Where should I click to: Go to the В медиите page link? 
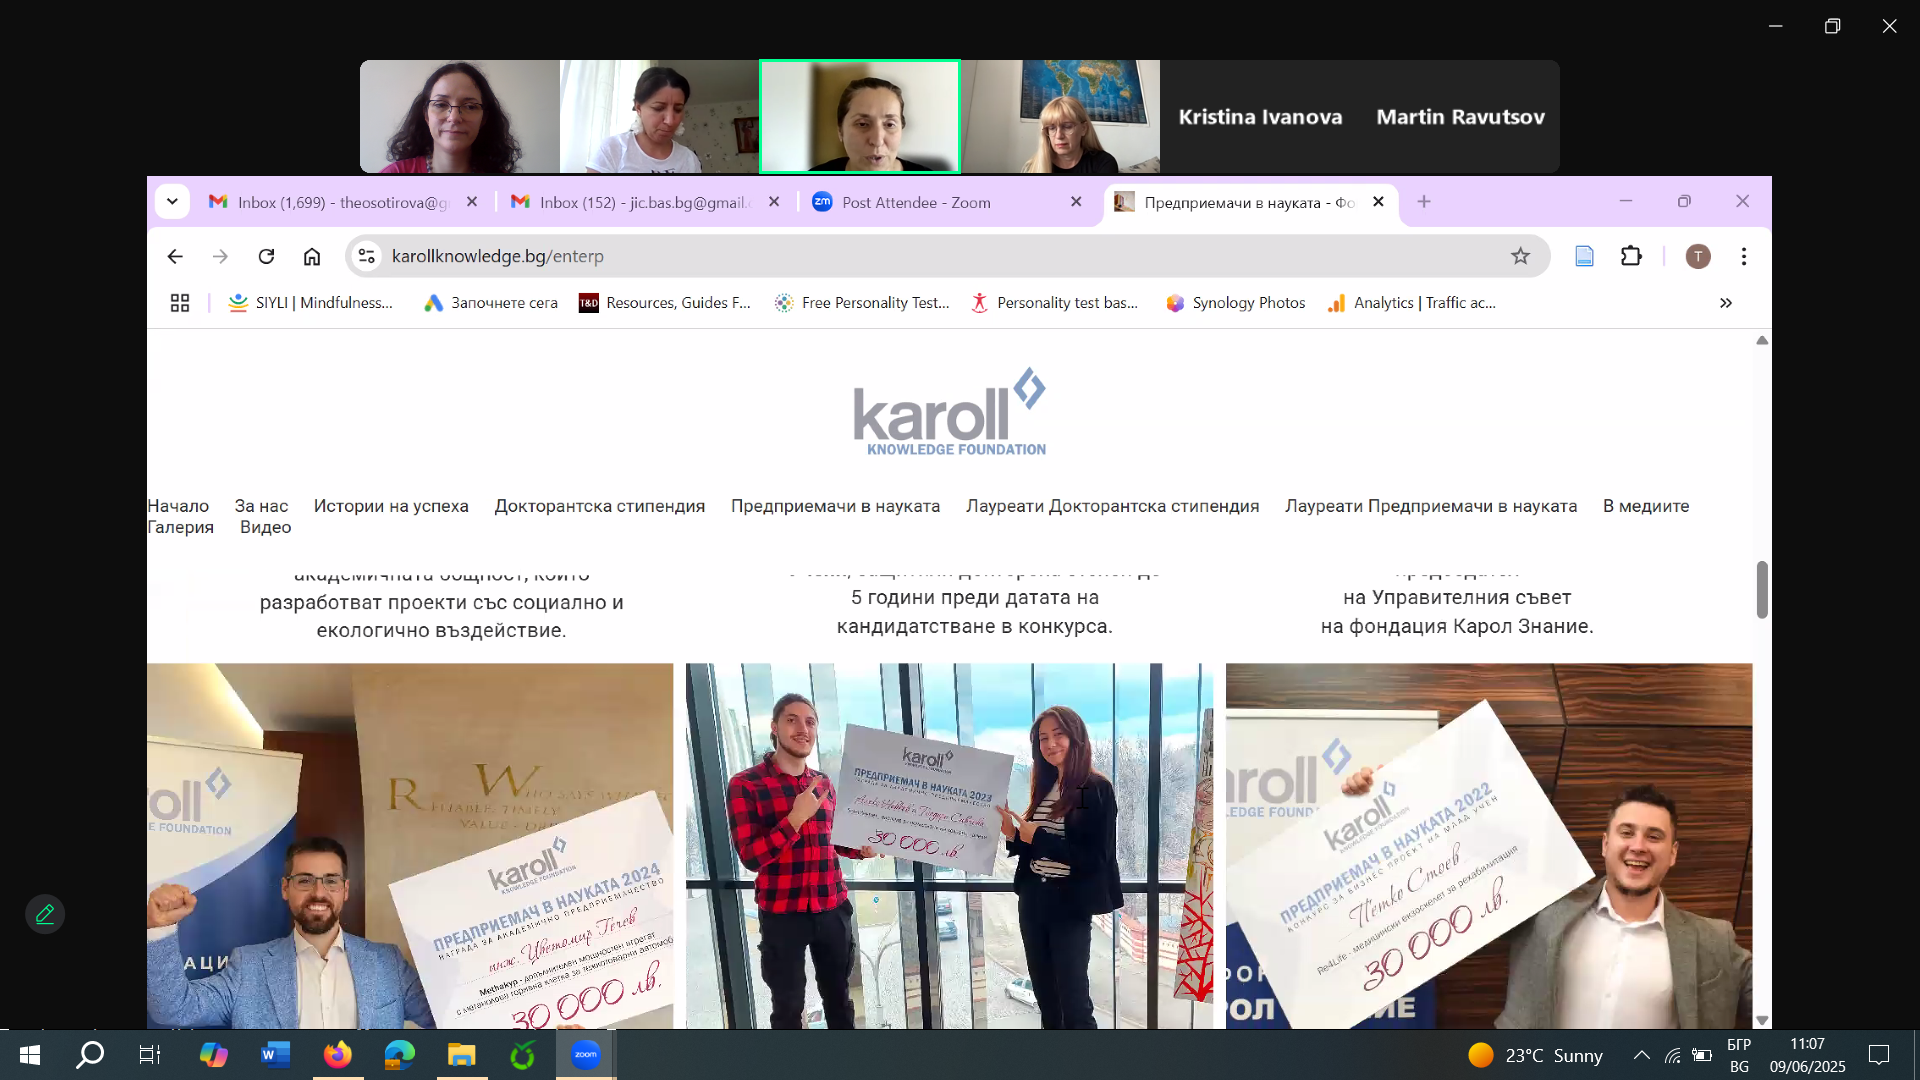click(x=1645, y=506)
